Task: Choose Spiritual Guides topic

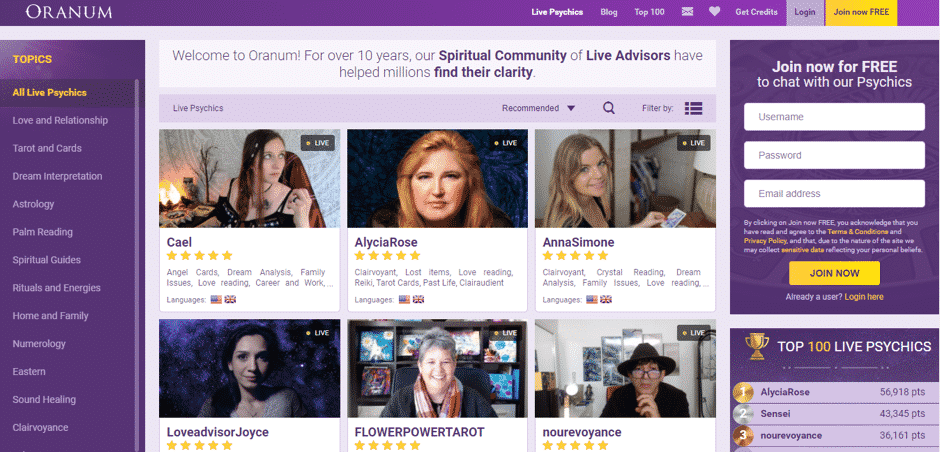Action: tap(46, 260)
